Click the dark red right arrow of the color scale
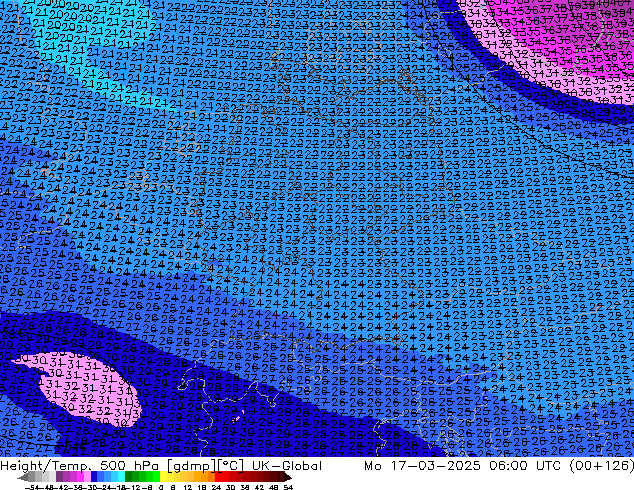 [x=287, y=477]
